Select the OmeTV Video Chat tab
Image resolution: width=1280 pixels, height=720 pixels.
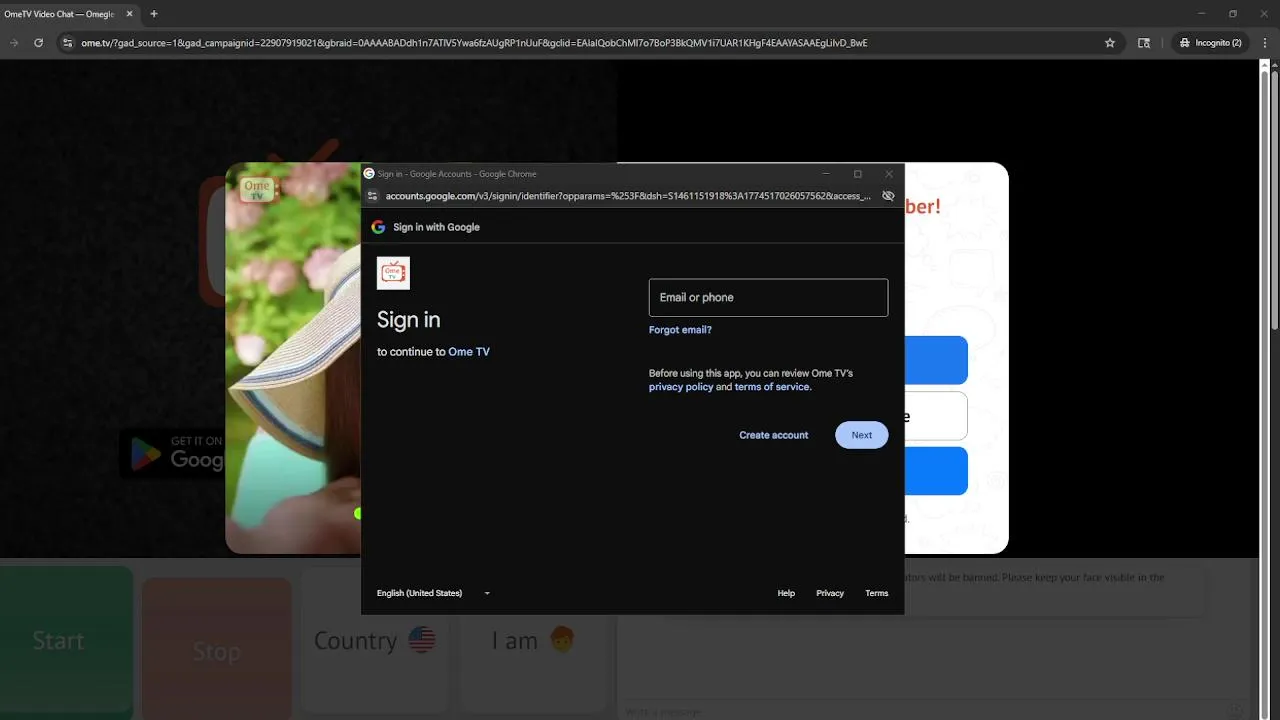pos(66,14)
